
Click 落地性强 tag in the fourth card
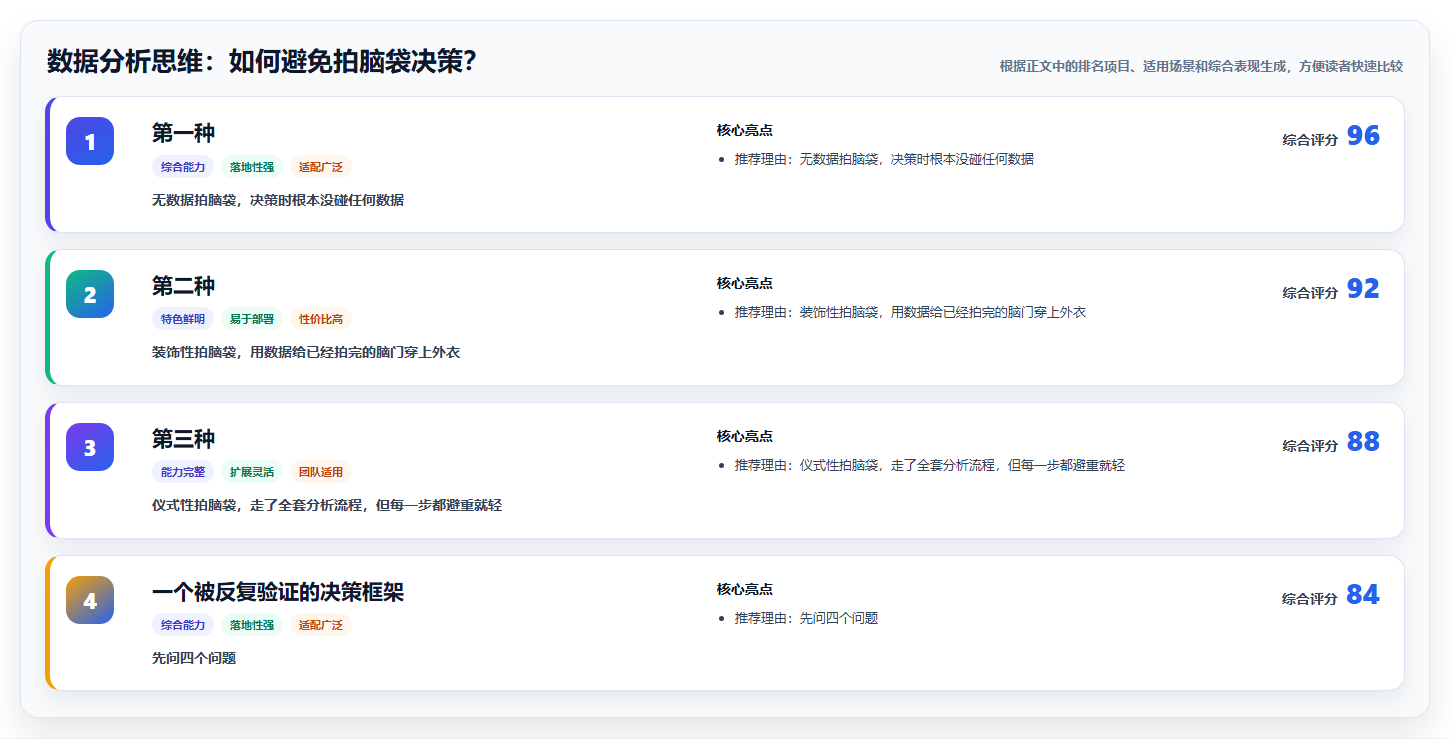click(x=252, y=625)
